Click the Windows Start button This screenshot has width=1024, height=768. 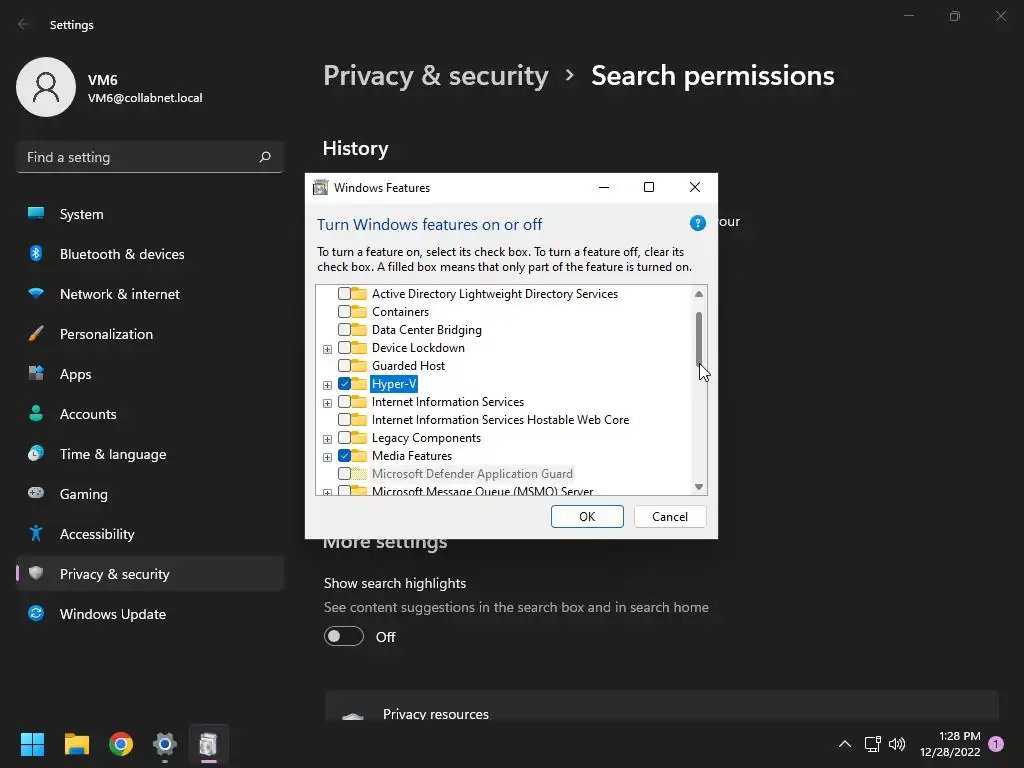pyautogui.click(x=33, y=744)
